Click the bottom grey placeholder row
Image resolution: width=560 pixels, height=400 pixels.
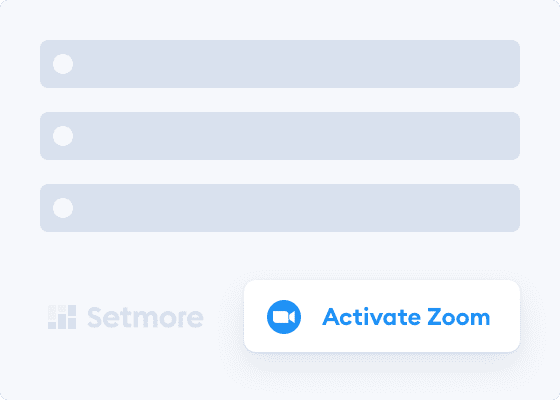click(280, 208)
